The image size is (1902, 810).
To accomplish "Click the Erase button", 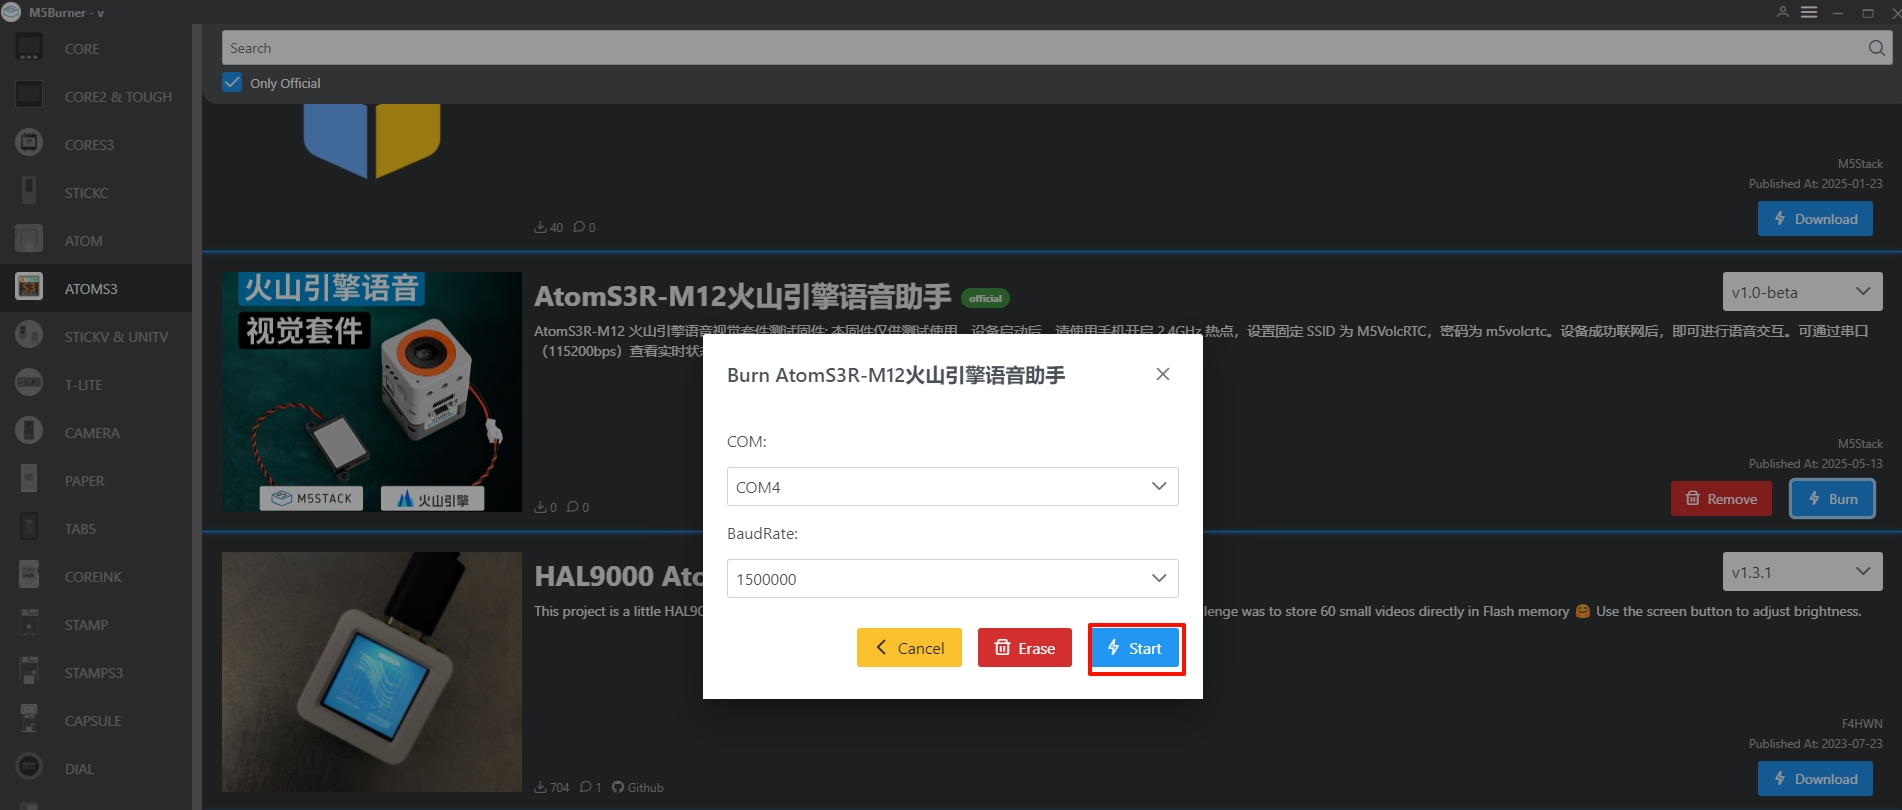I will click(1024, 648).
